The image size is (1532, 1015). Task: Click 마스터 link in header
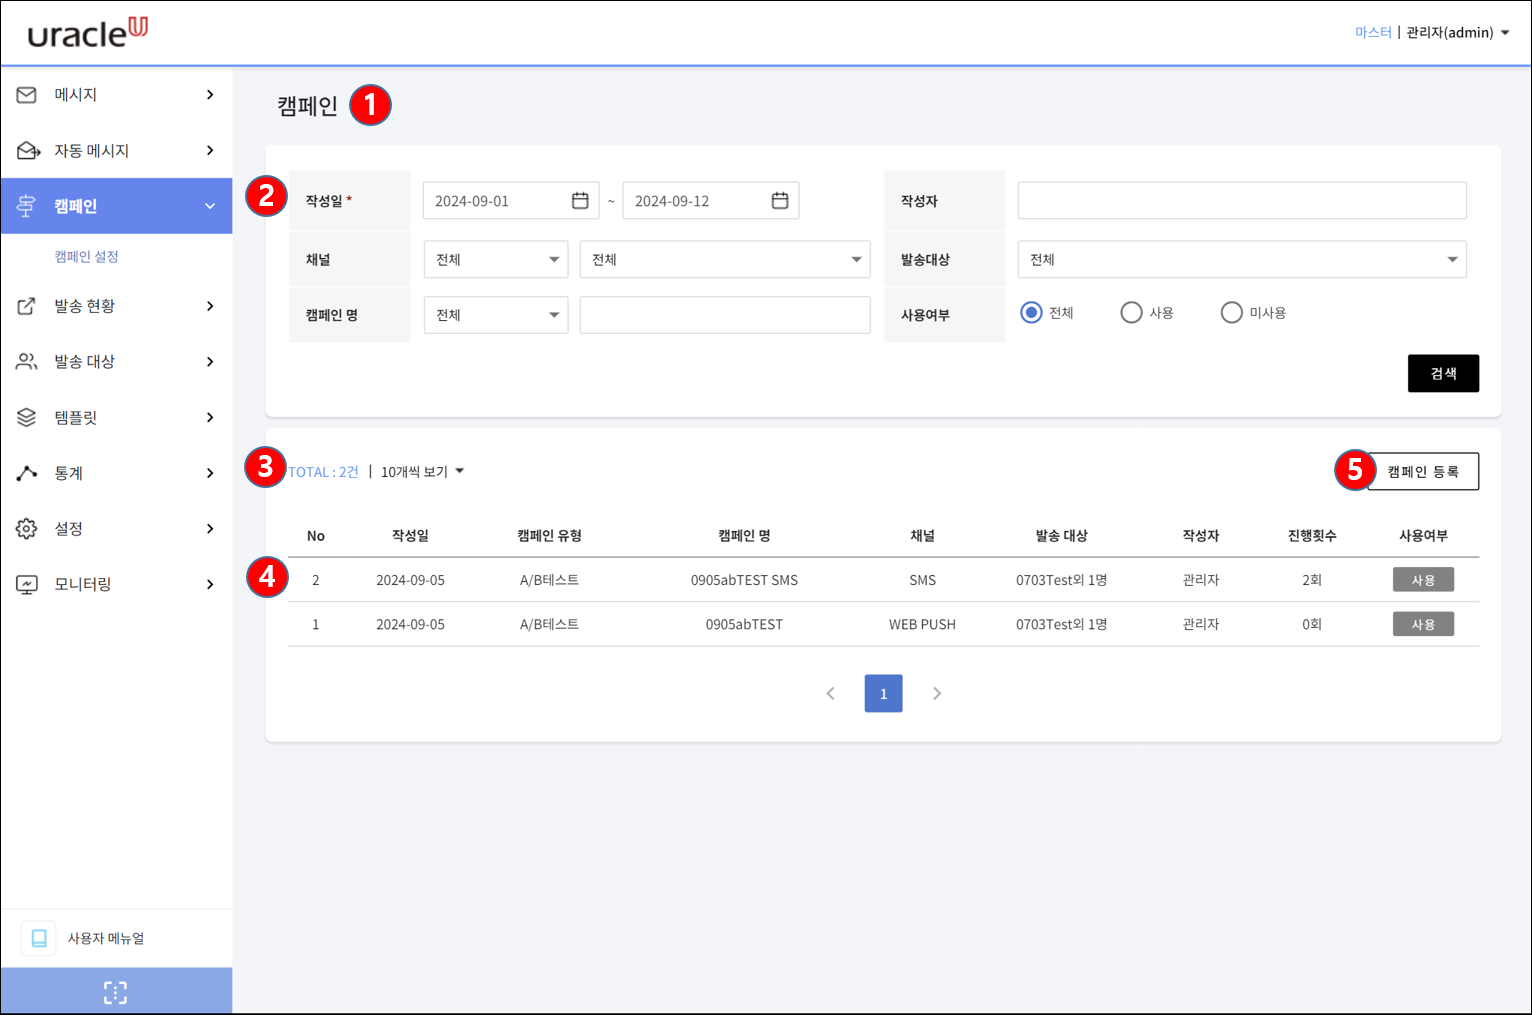coord(1373,33)
